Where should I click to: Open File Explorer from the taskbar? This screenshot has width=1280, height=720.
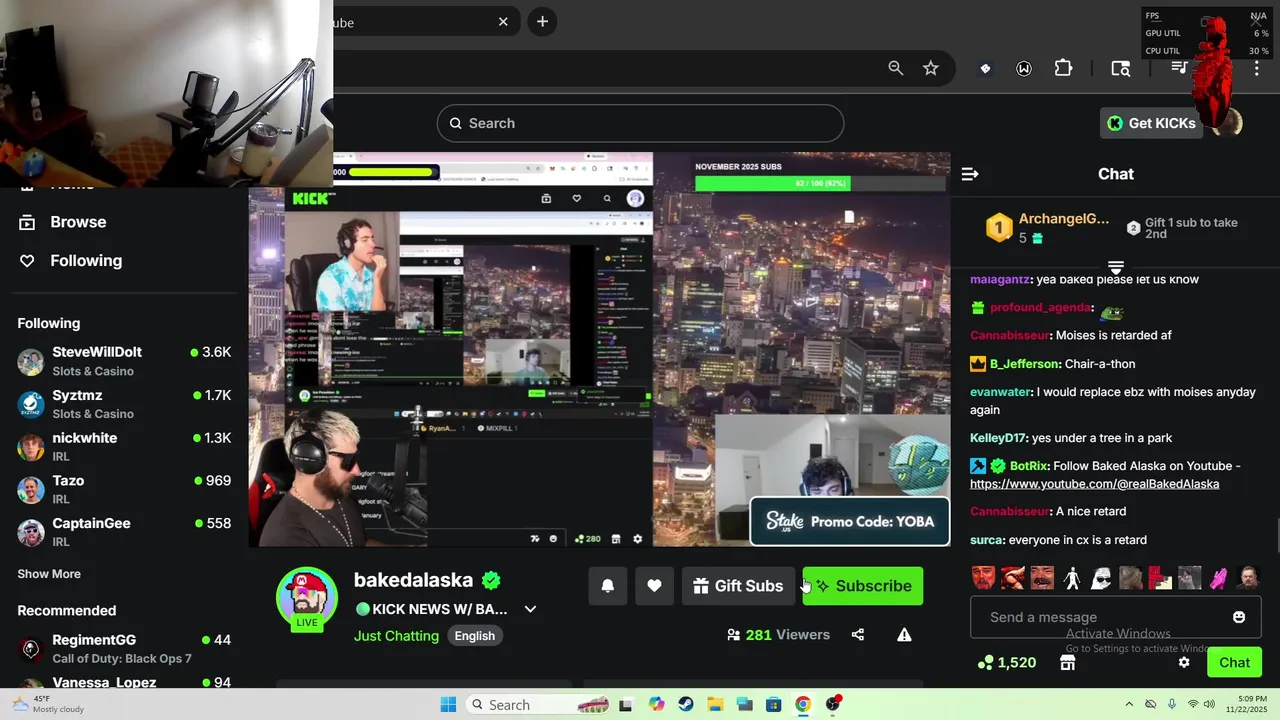coord(715,705)
